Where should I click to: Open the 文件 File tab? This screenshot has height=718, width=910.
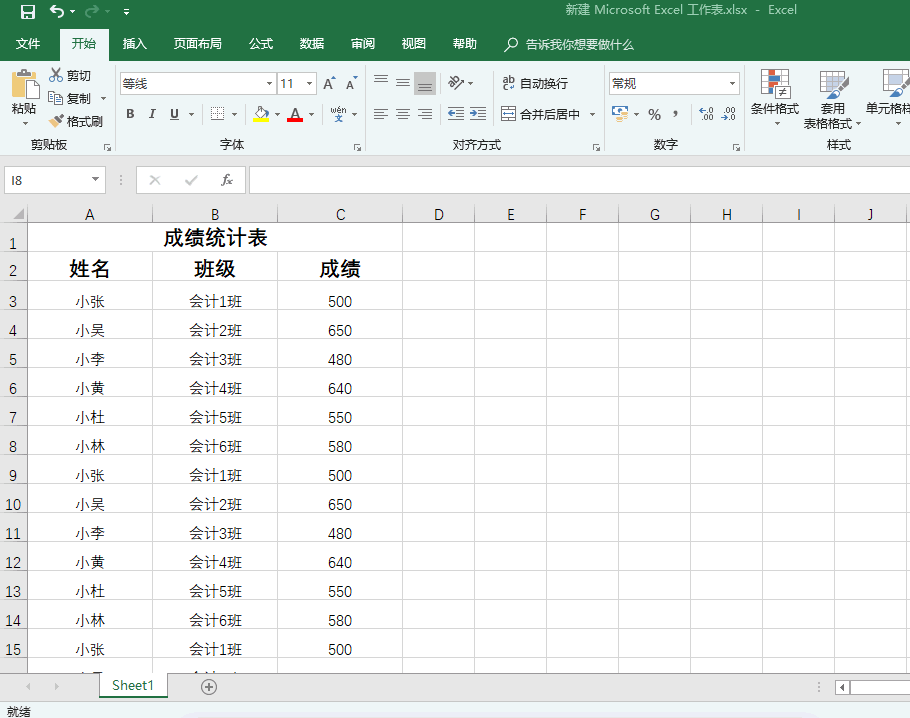coord(28,44)
